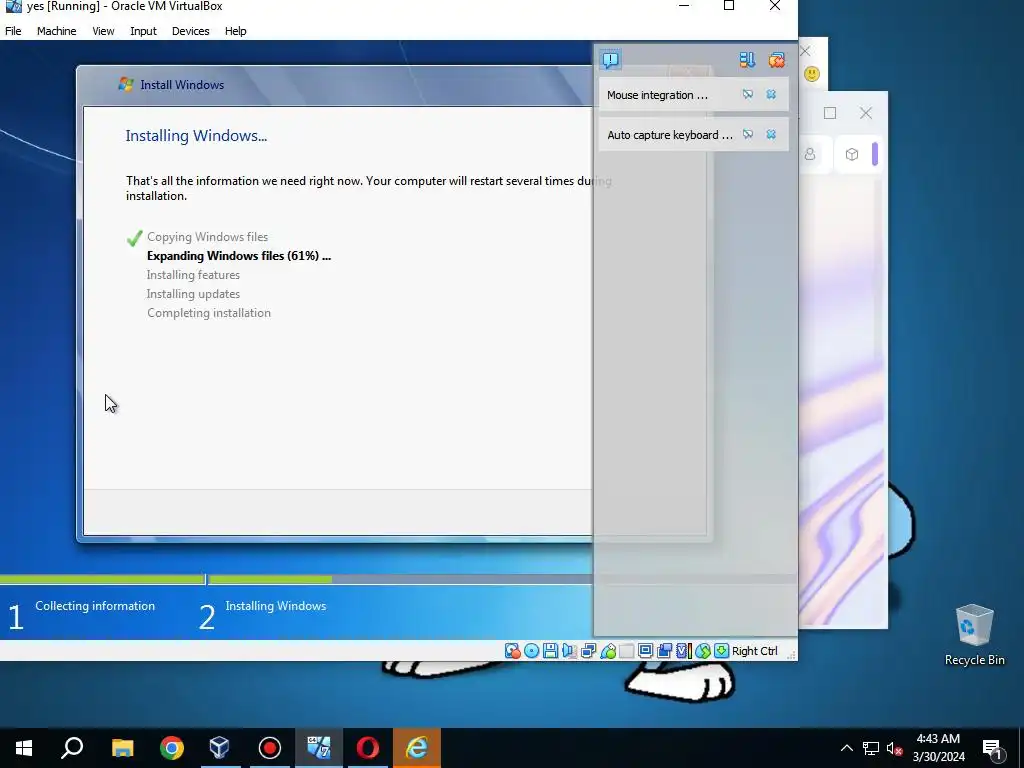Click the yellow smiley face icon
The height and width of the screenshot is (768, 1024).
(812, 74)
